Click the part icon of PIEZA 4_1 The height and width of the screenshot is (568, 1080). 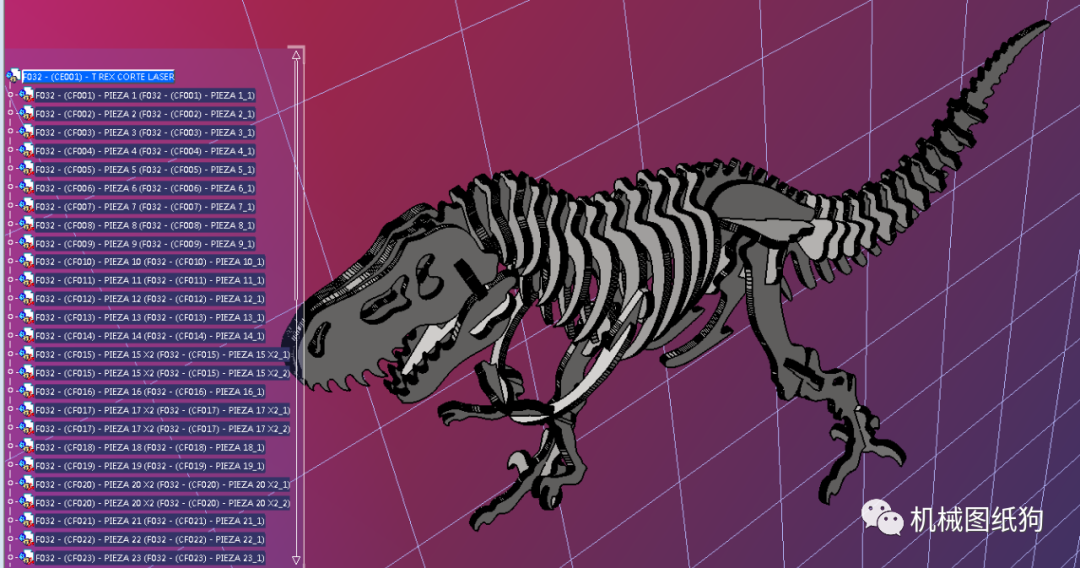(x=26, y=150)
